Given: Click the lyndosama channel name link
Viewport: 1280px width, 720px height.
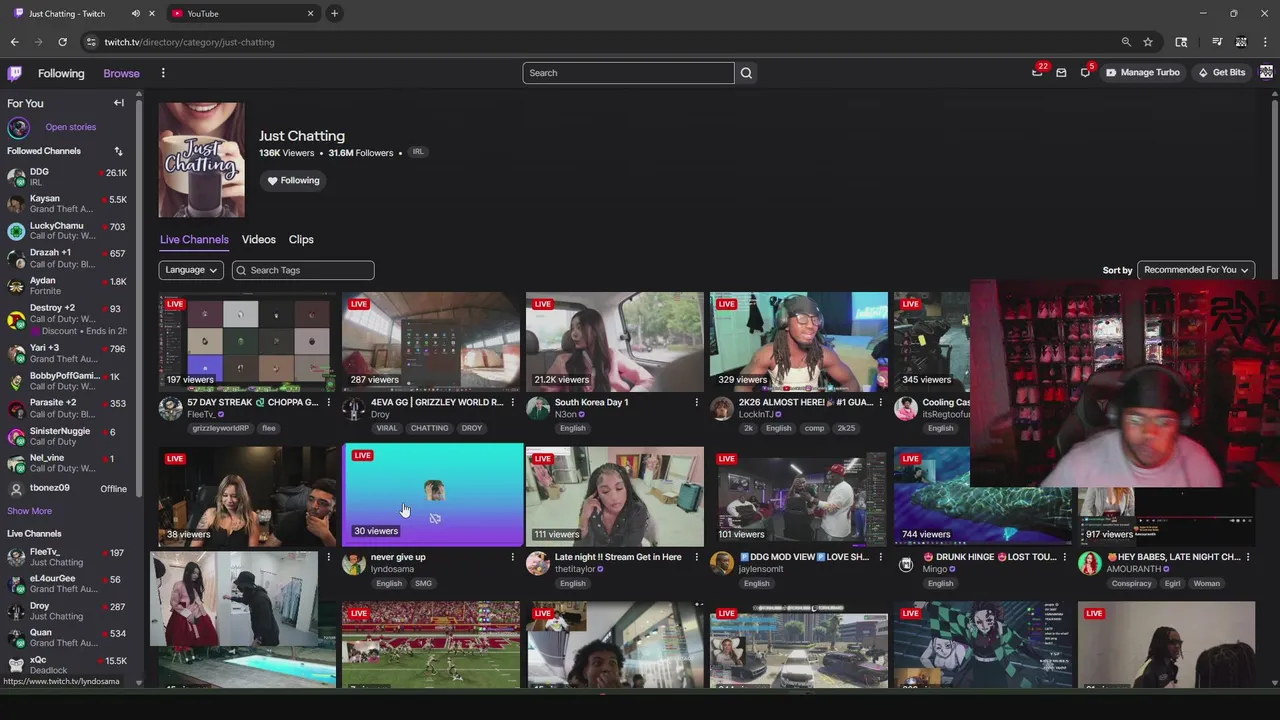Looking at the screenshot, I should 392,569.
